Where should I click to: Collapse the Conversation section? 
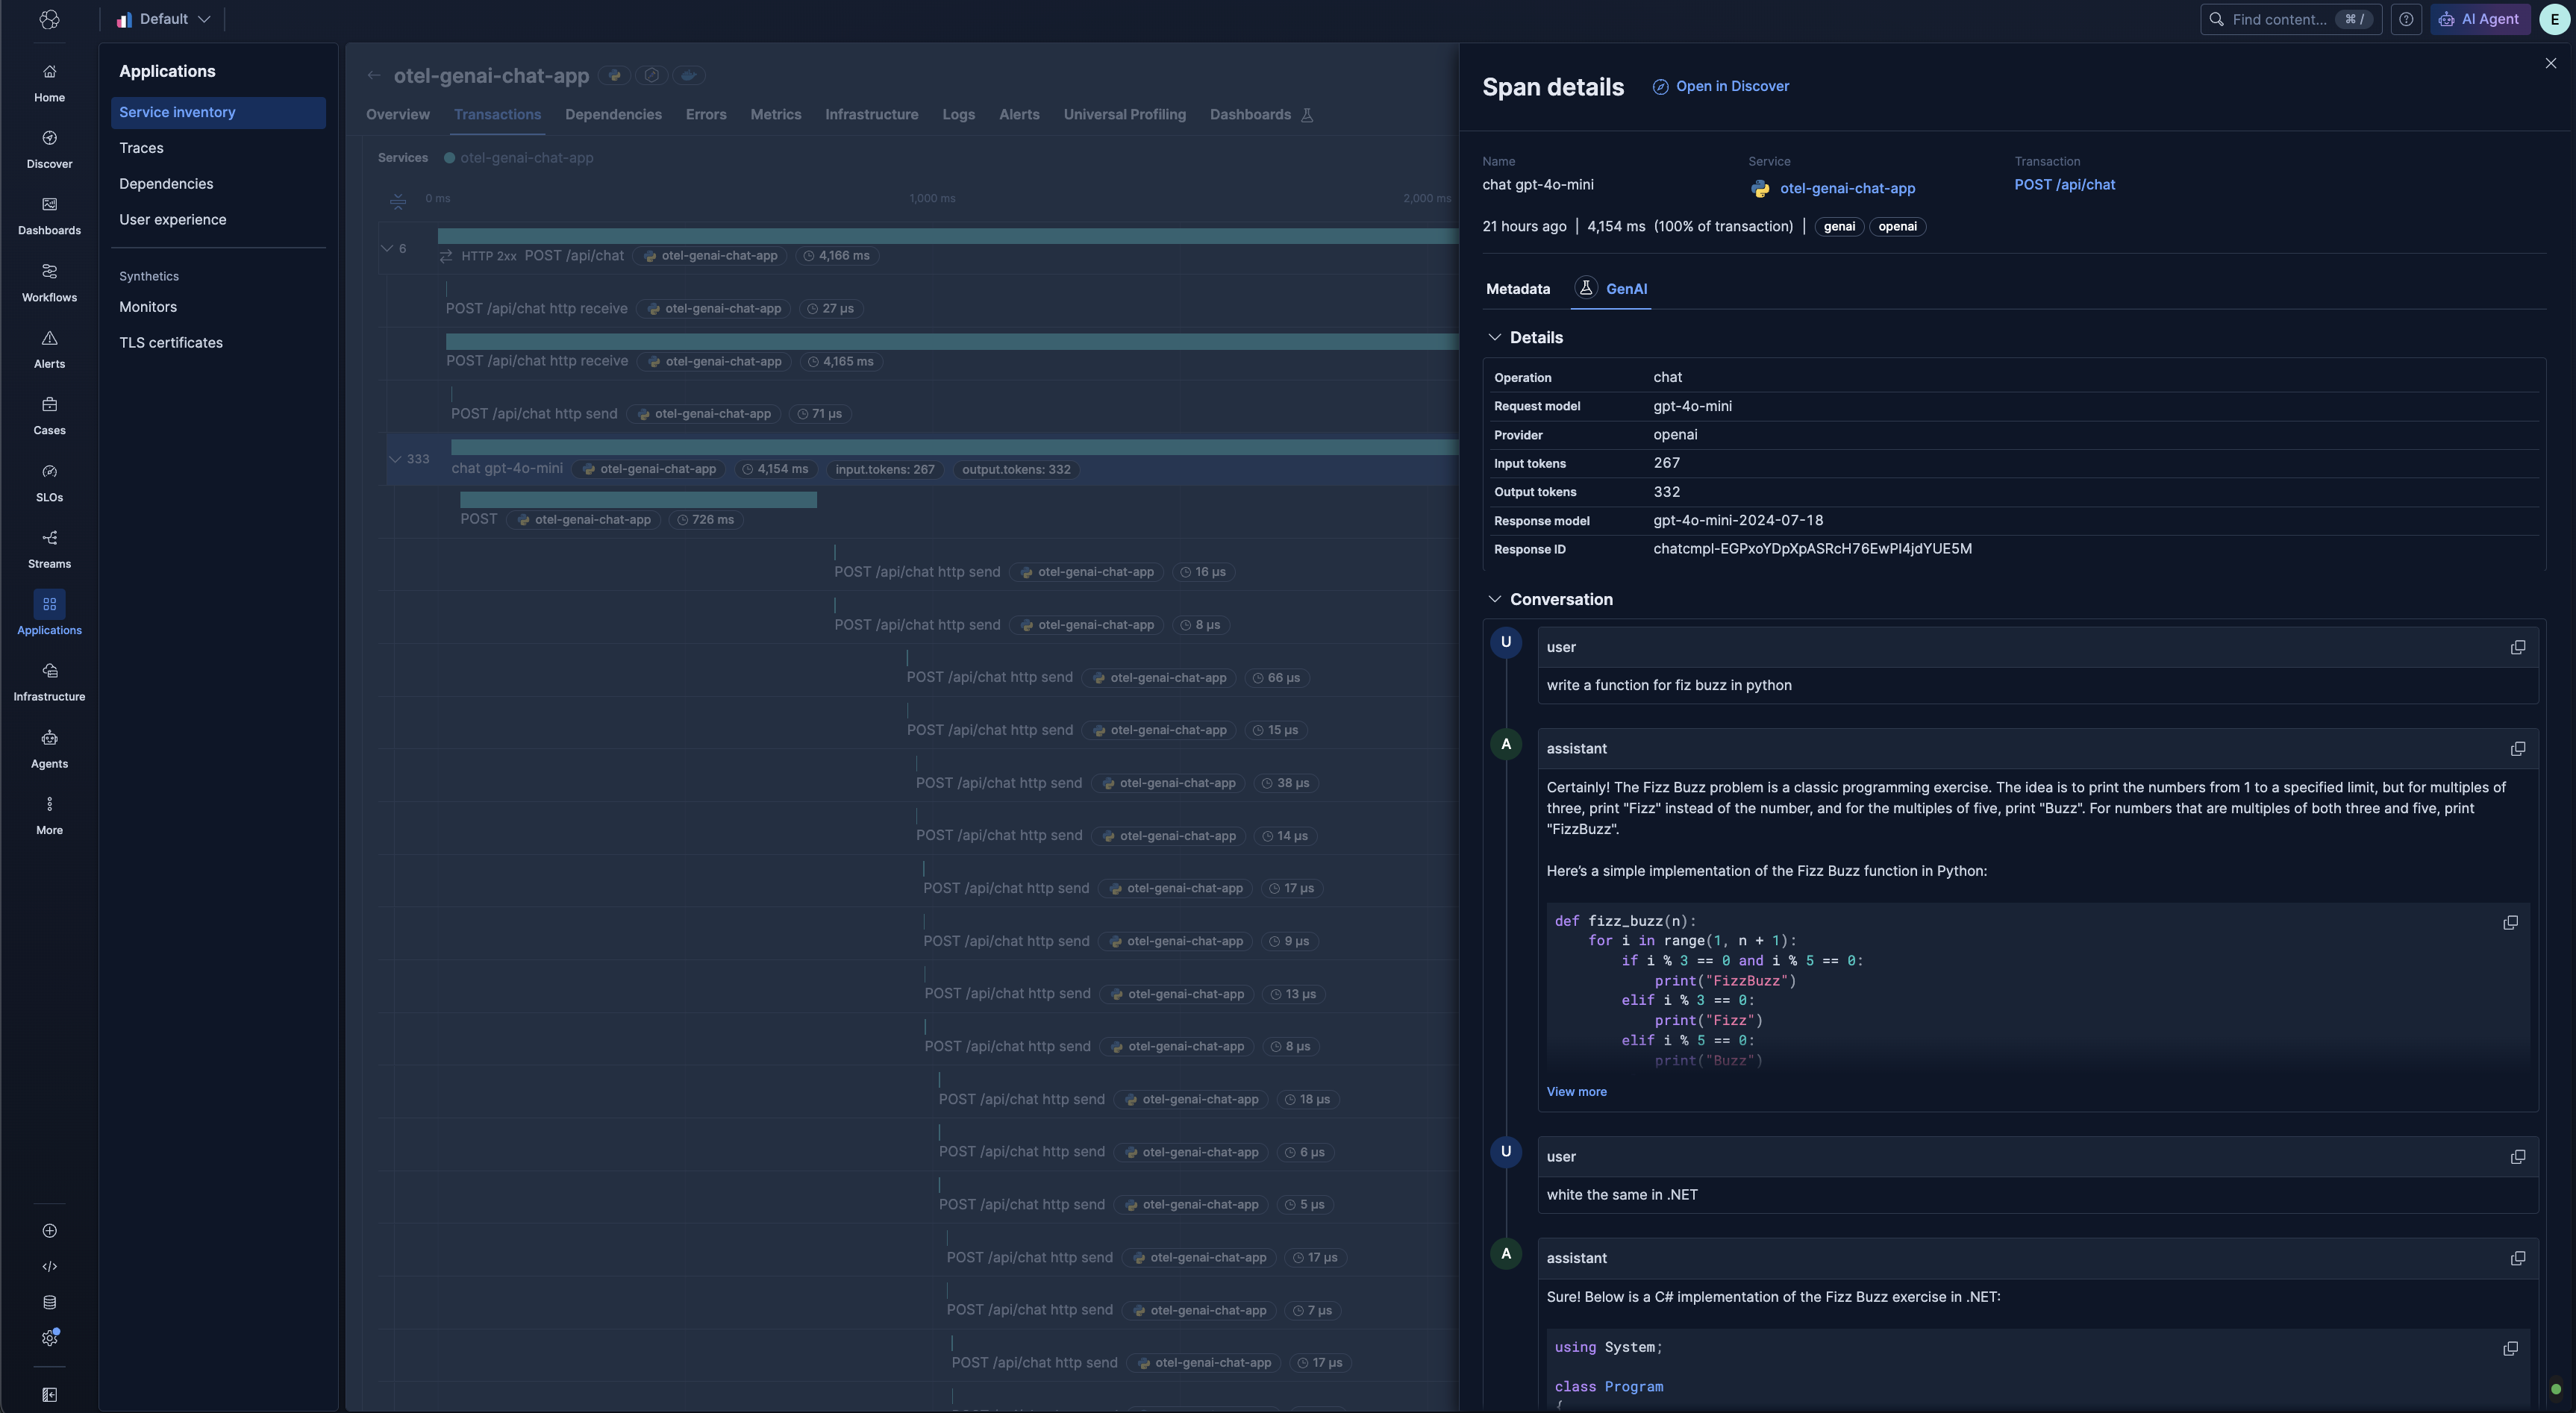tap(1495, 599)
